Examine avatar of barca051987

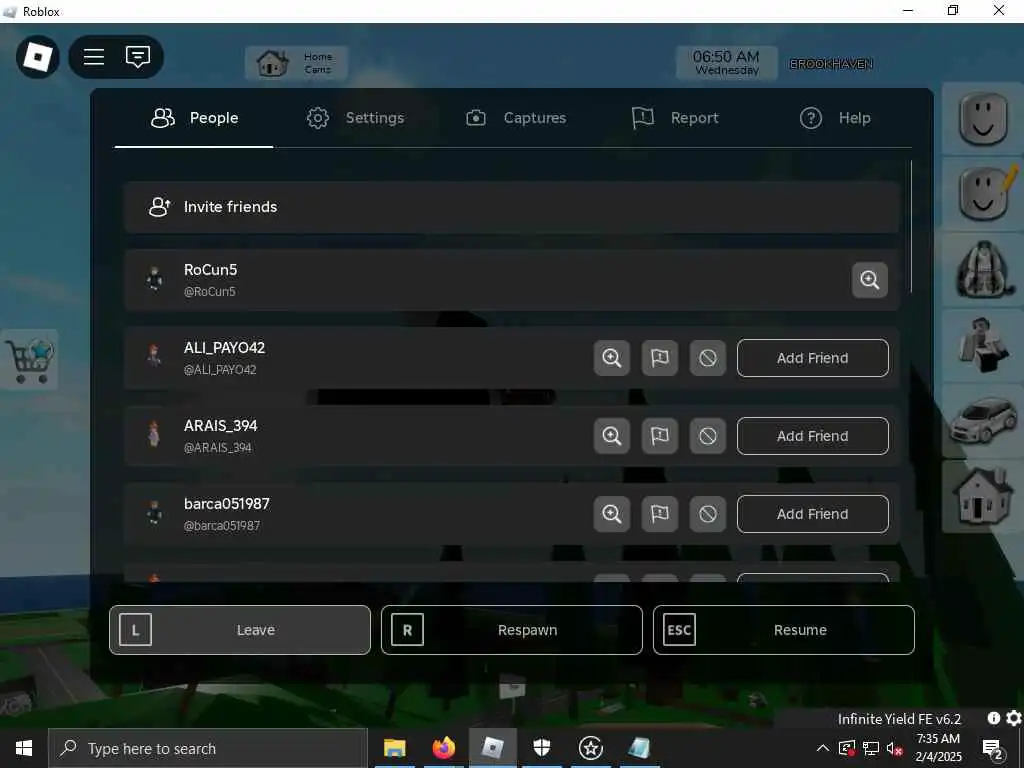611,514
